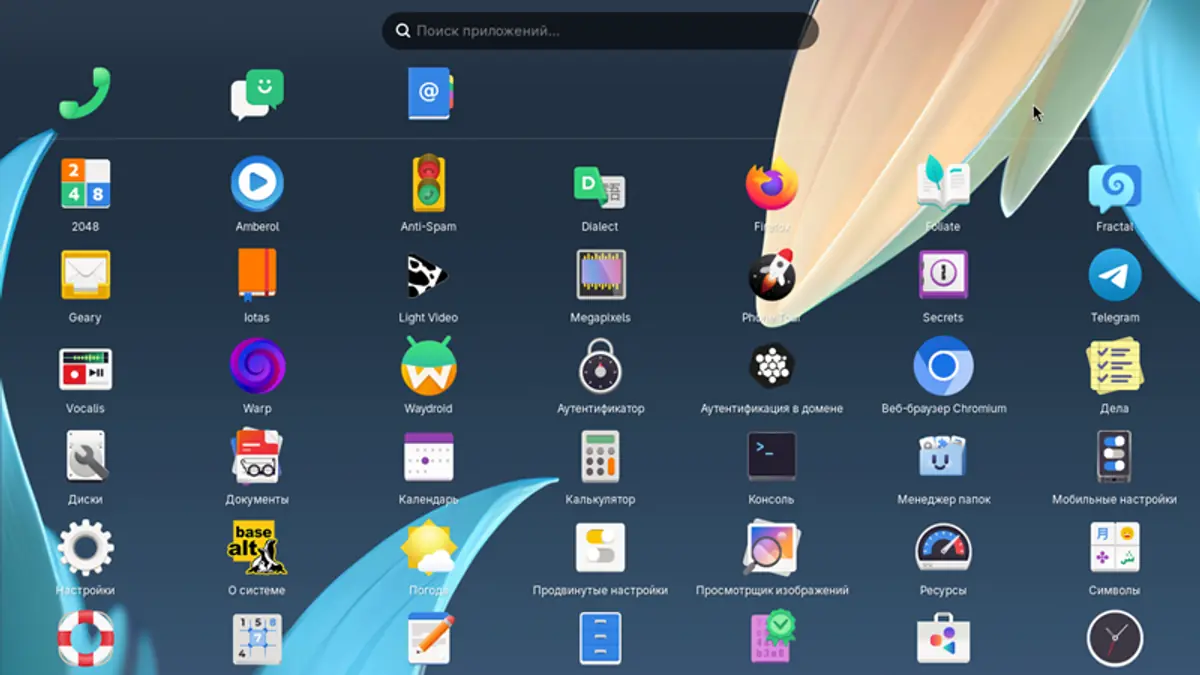Click the application search field
The width and height of the screenshot is (1200, 675).
[x=600, y=31]
